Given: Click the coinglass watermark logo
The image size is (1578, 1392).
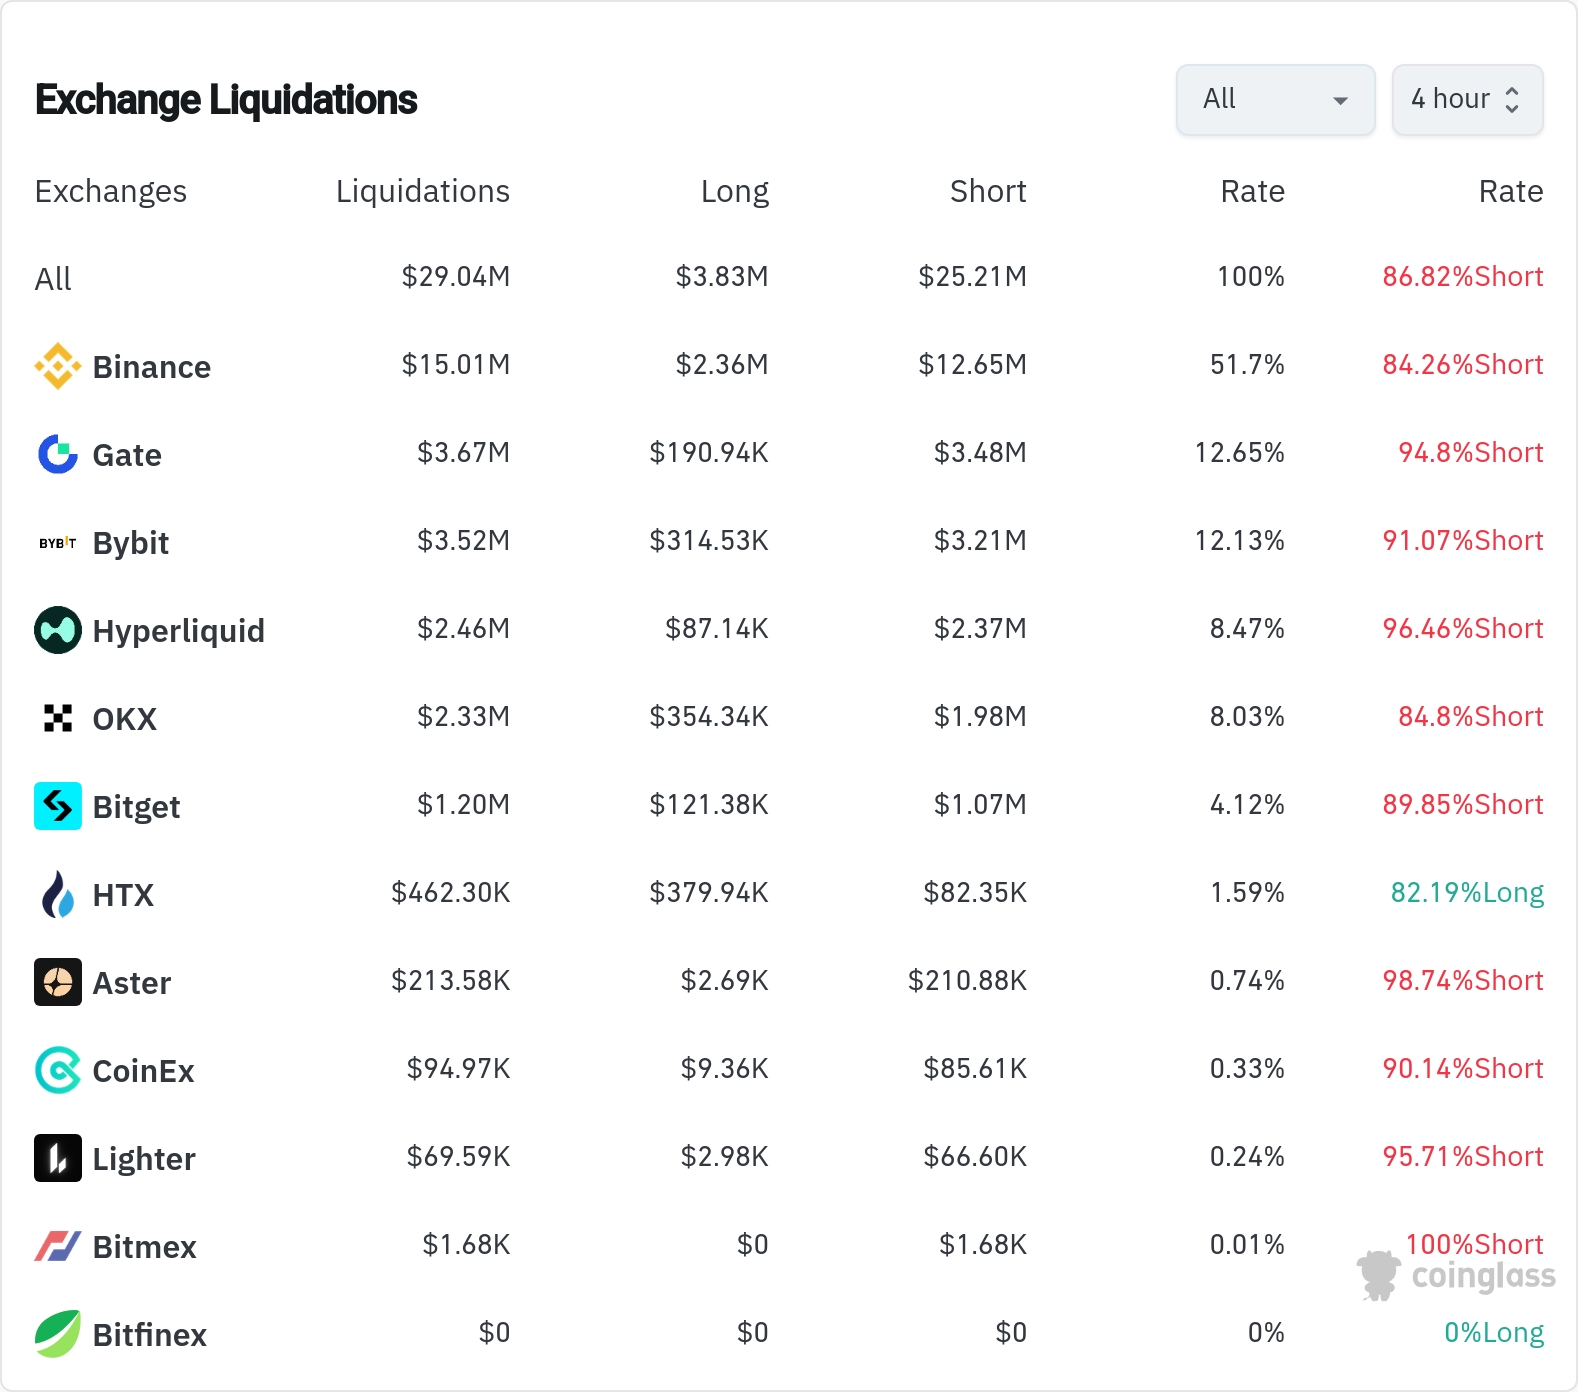Looking at the screenshot, I should click(x=1456, y=1276).
